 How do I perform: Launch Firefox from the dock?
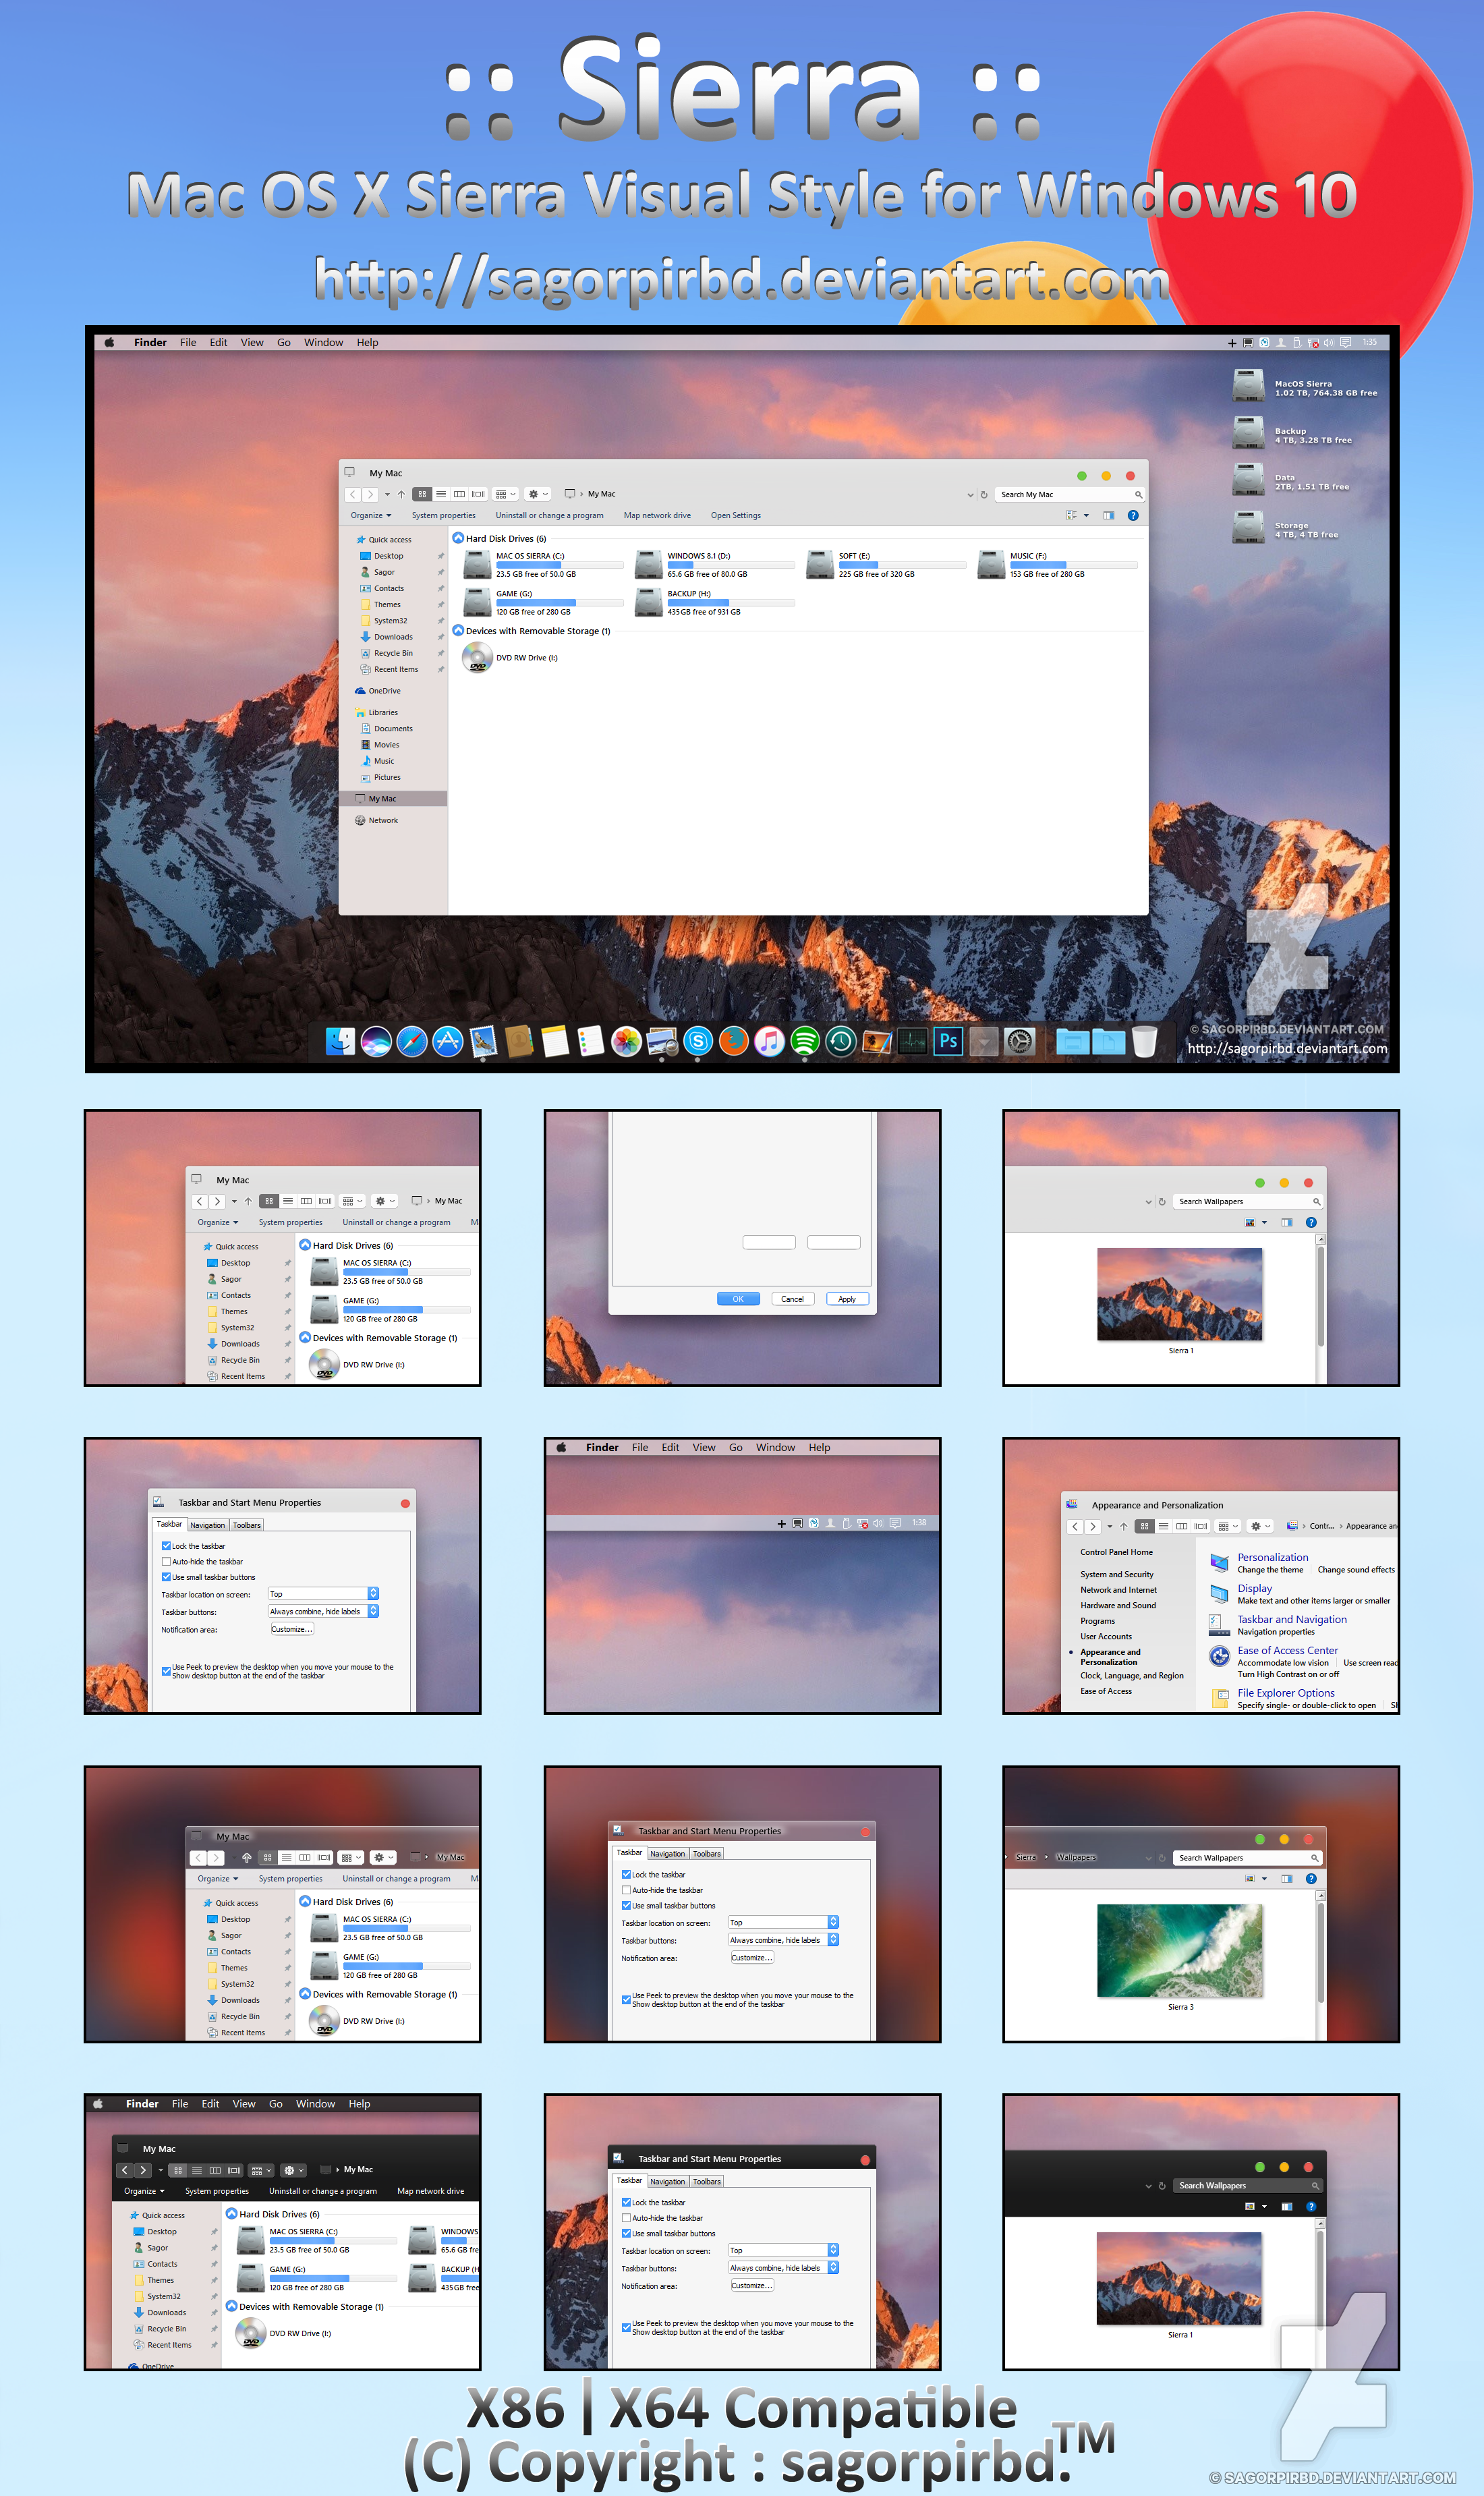click(734, 1041)
